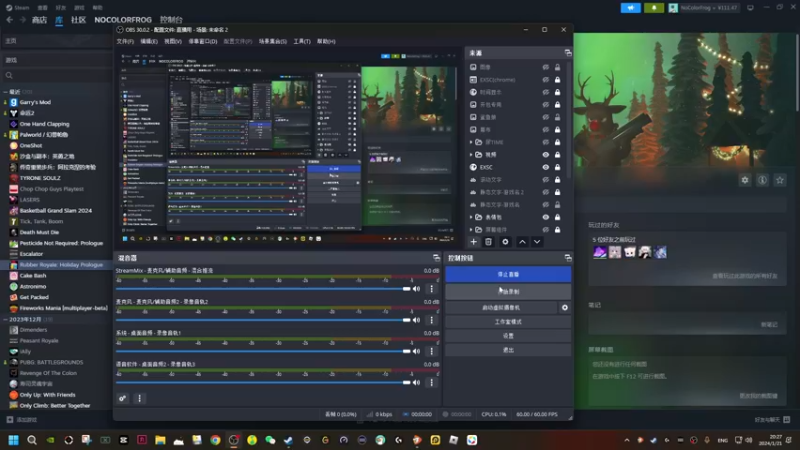Expand the last source group in the Sources list
Viewport: 800px width, 450px height.
click(471, 230)
